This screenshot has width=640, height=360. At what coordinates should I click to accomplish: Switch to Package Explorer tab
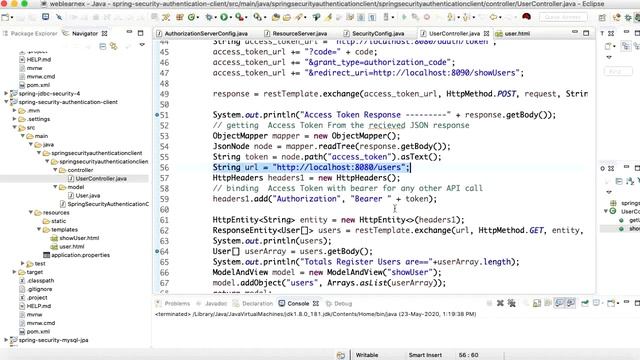pos(30,33)
